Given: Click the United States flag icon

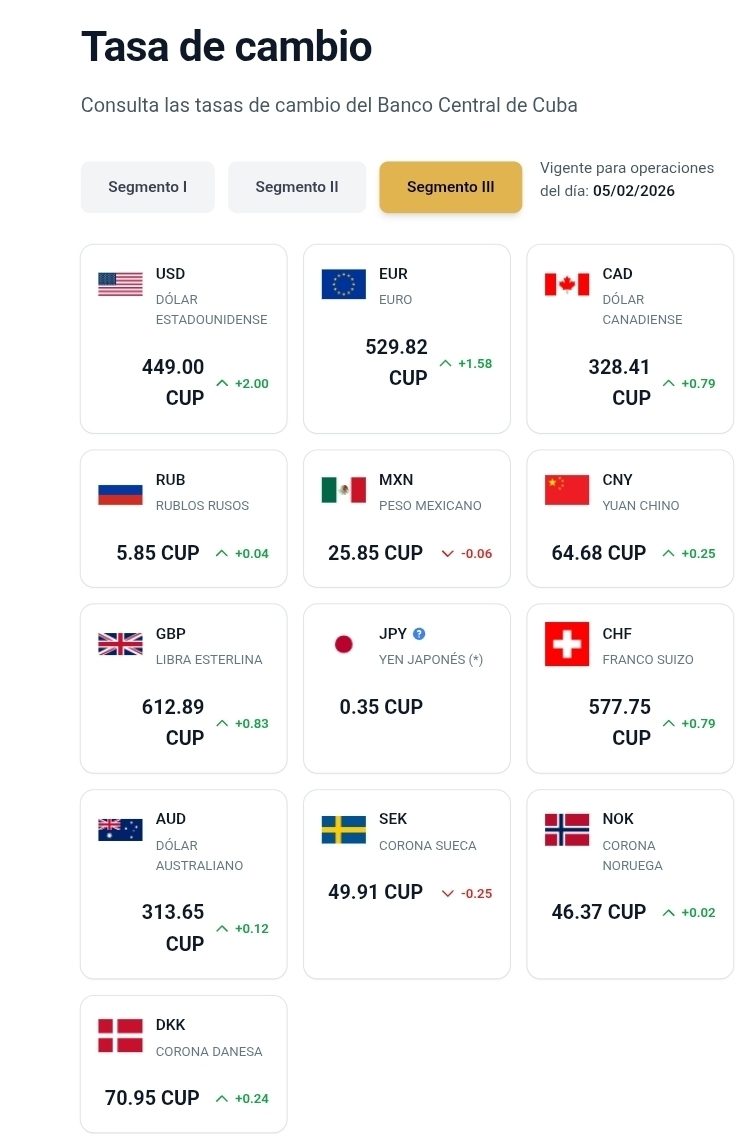Looking at the screenshot, I should pos(120,284).
